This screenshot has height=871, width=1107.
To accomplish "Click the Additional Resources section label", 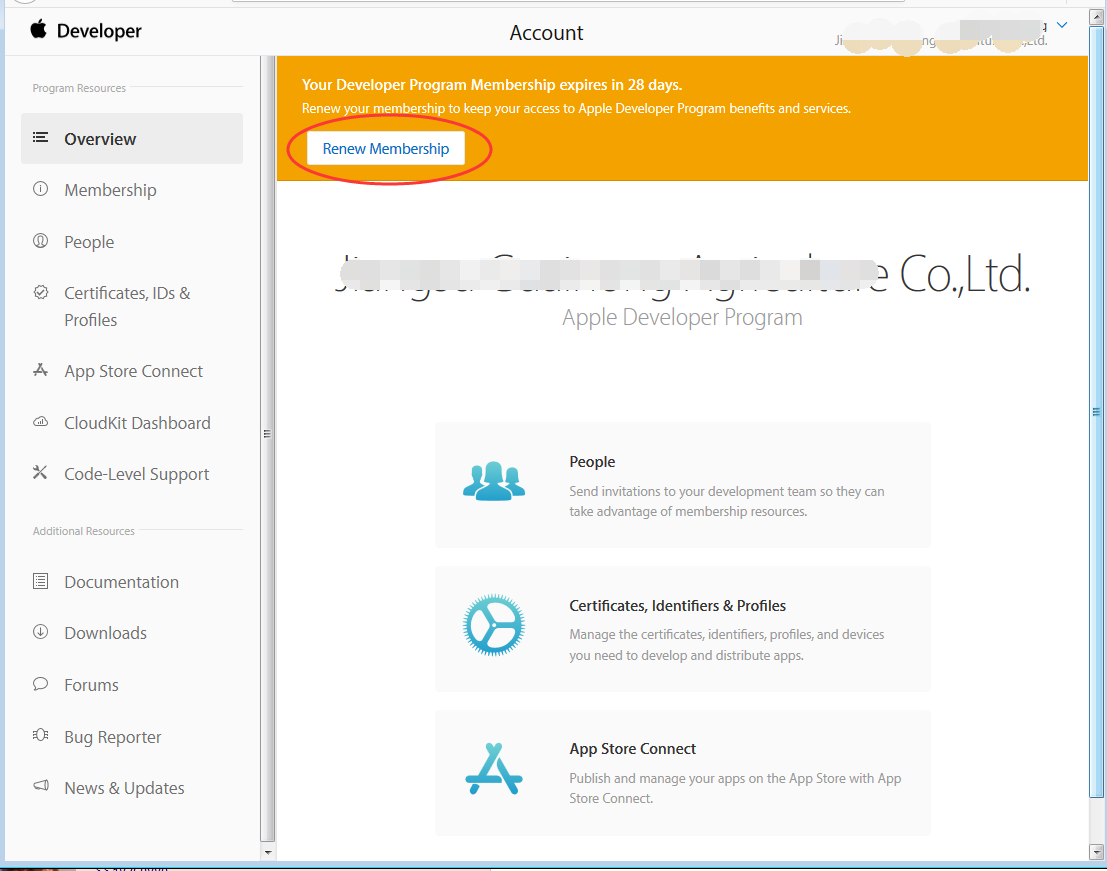I will click(83, 531).
